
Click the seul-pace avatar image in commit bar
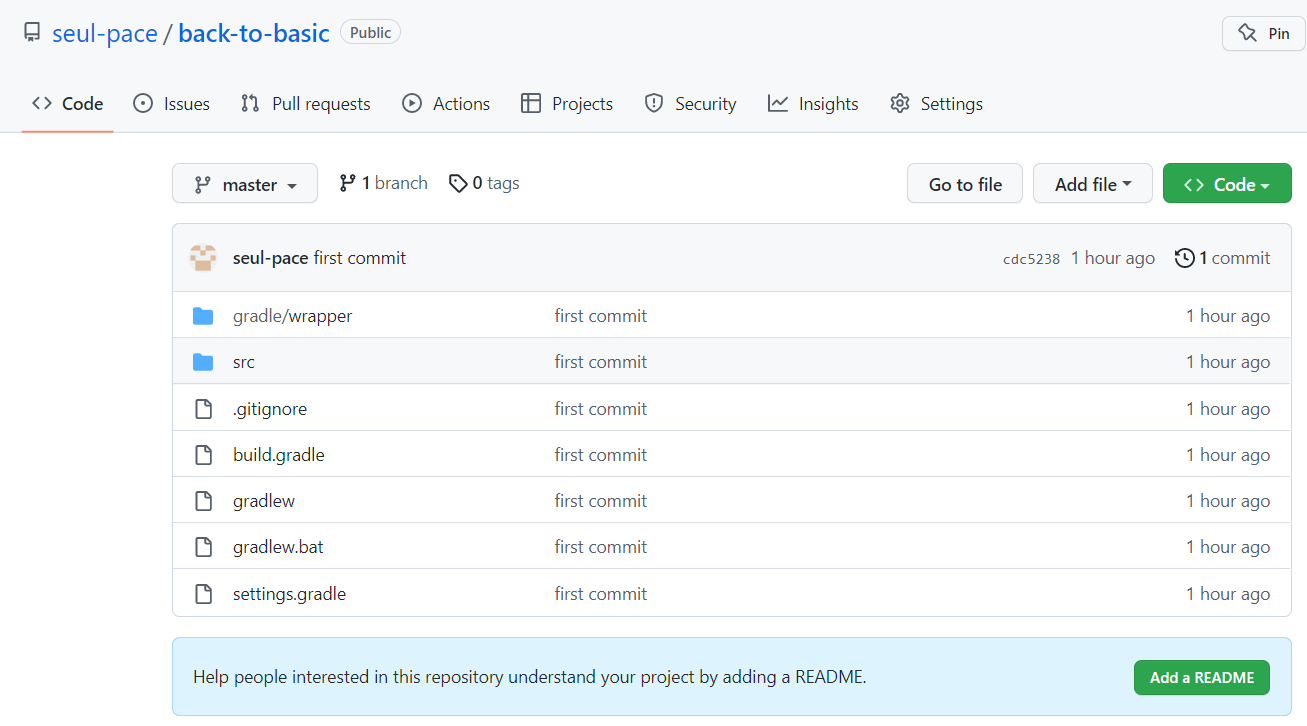coord(204,258)
